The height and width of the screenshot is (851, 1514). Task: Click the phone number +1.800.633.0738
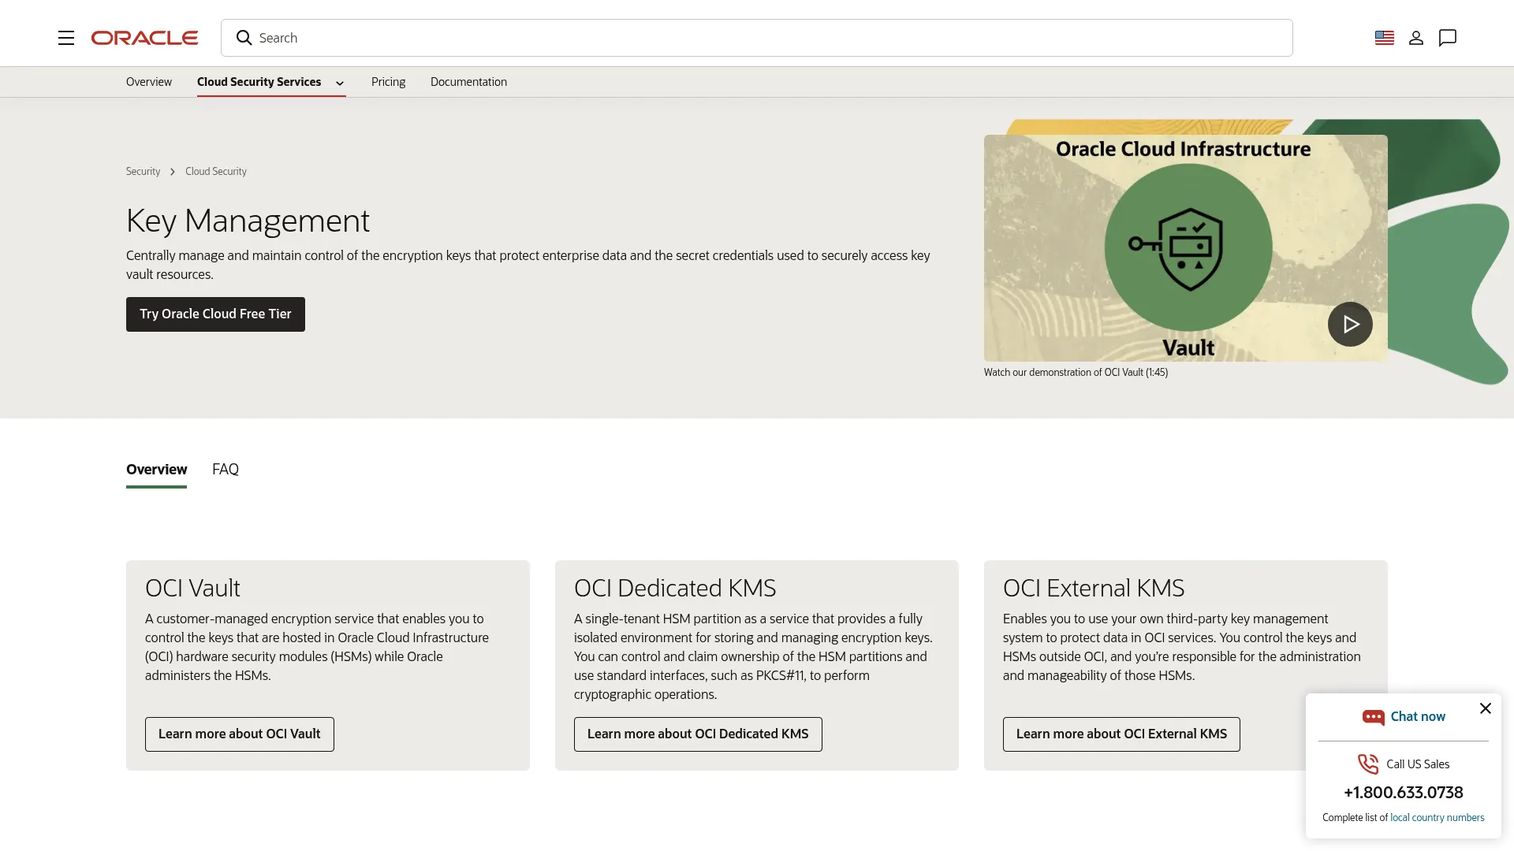[1403, 792]
